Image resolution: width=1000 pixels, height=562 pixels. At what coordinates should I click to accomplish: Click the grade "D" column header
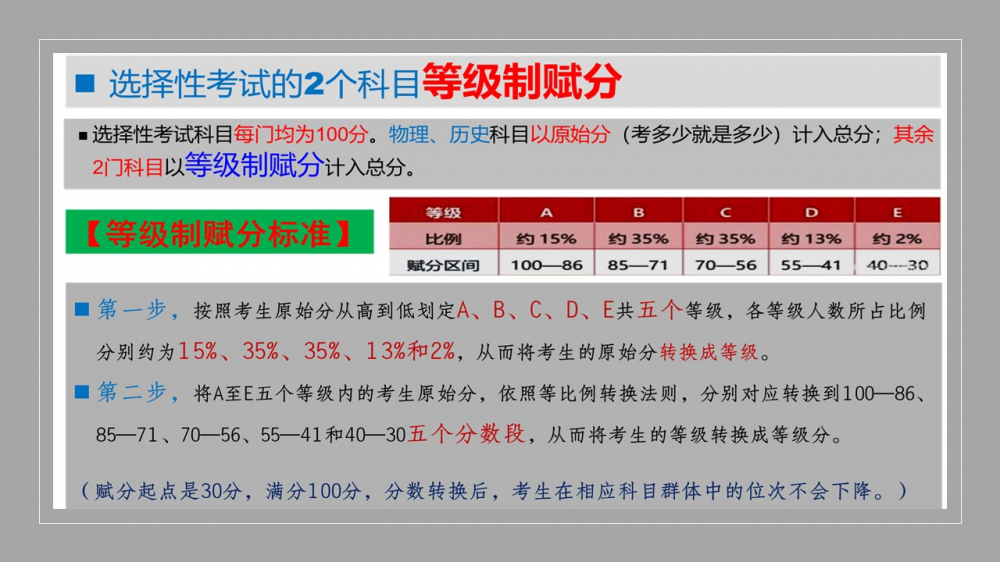811,212
